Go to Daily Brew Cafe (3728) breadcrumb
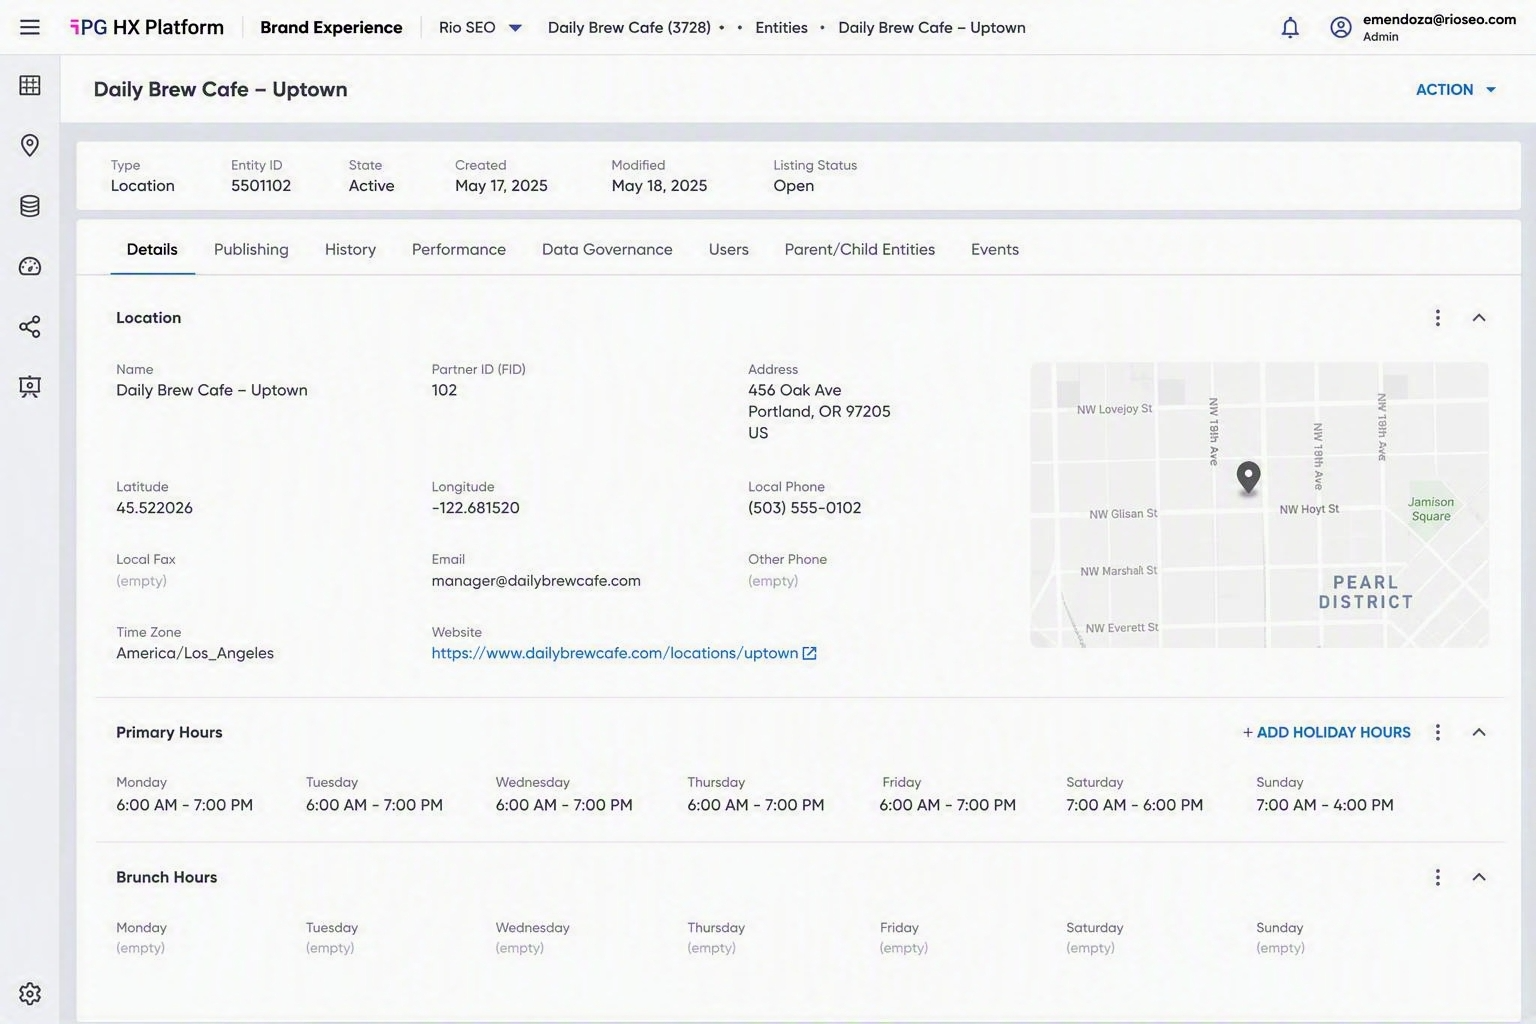Viewport: 1536px width, 1024px height. click(629, 27)
